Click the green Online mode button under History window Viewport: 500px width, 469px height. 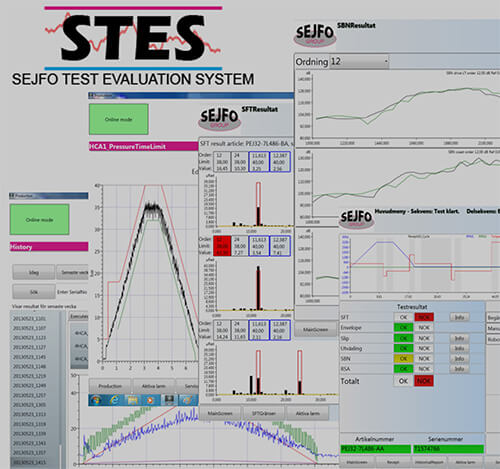click(40, 220)
